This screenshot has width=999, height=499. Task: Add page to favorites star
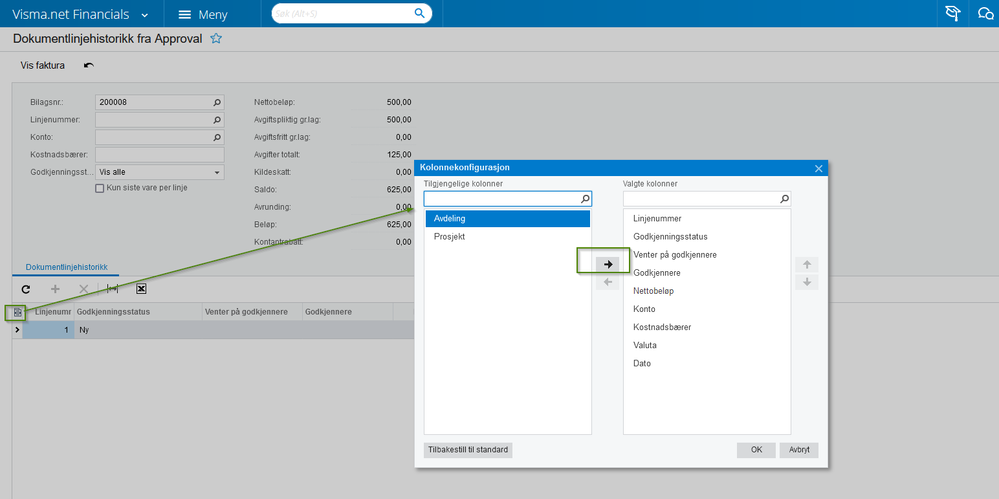point(216,39)
